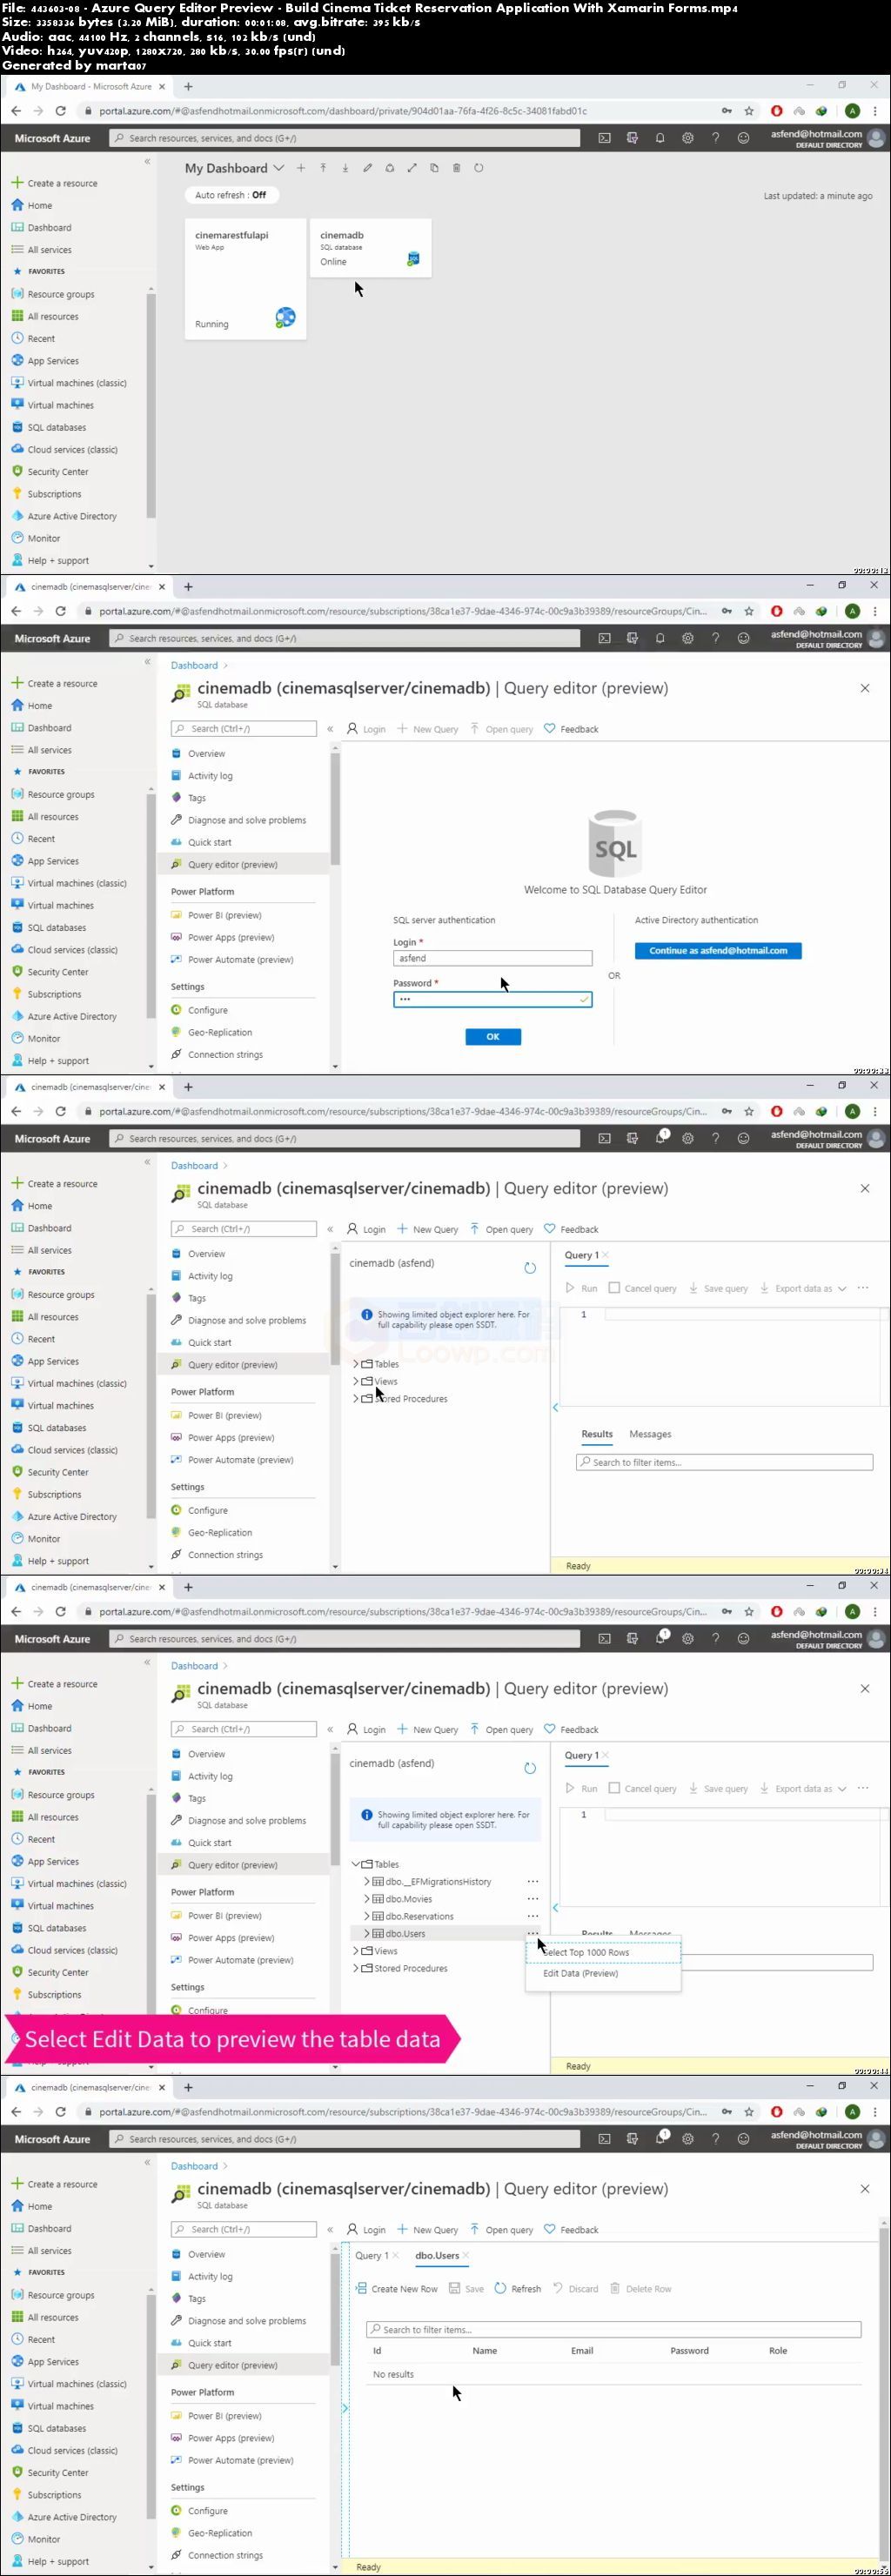Image resolution: width=891 pixels, height=2576 pixels.
Task: Click the ellipsis next to dbo.Reservations
Action: click(x=533, y=1916)
